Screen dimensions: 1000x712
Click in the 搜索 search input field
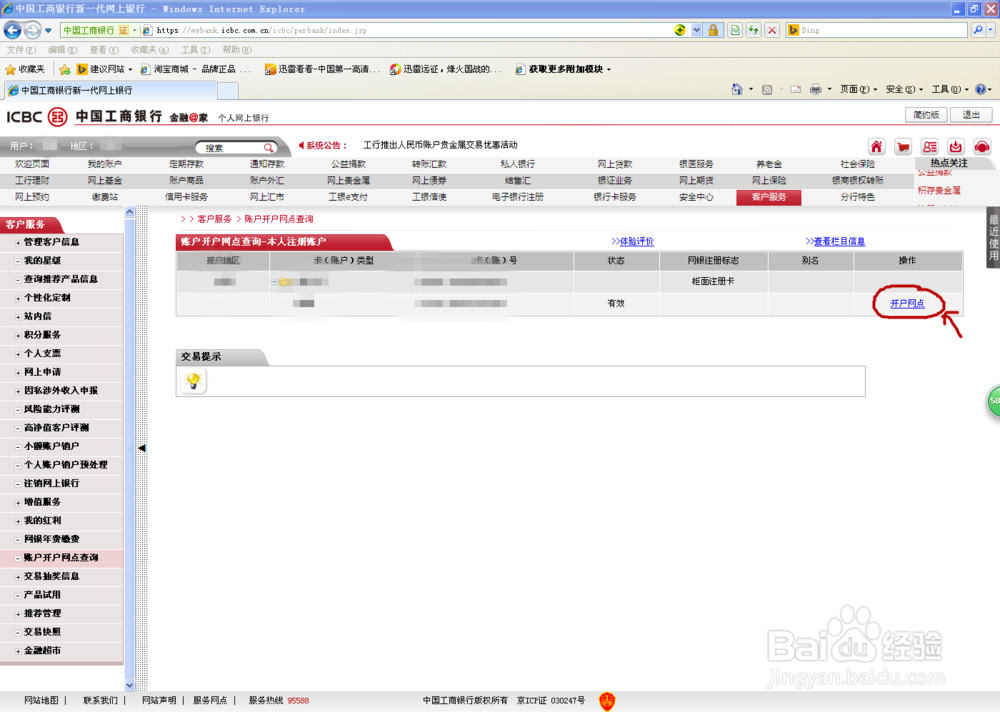231,148
